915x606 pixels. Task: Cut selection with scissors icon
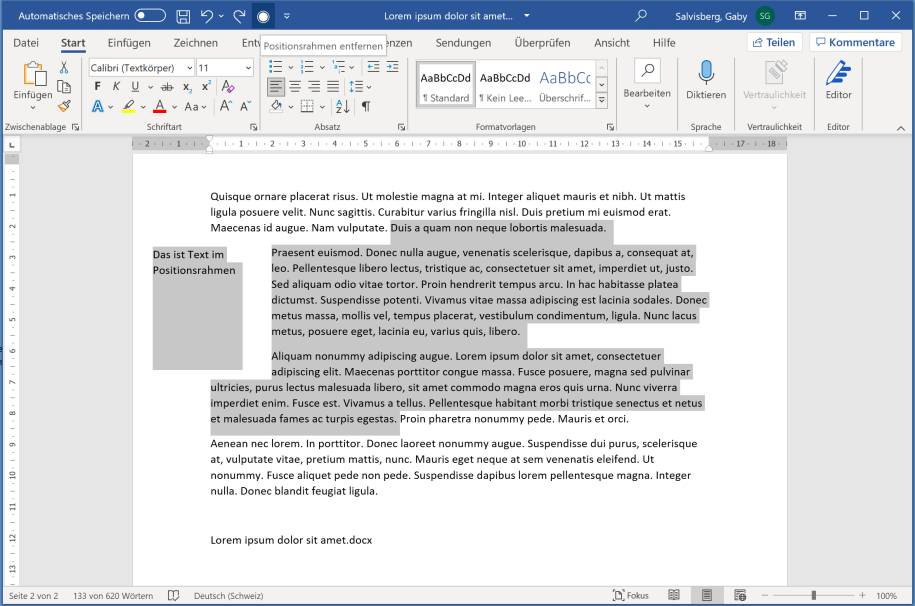(x=64, y=68)
